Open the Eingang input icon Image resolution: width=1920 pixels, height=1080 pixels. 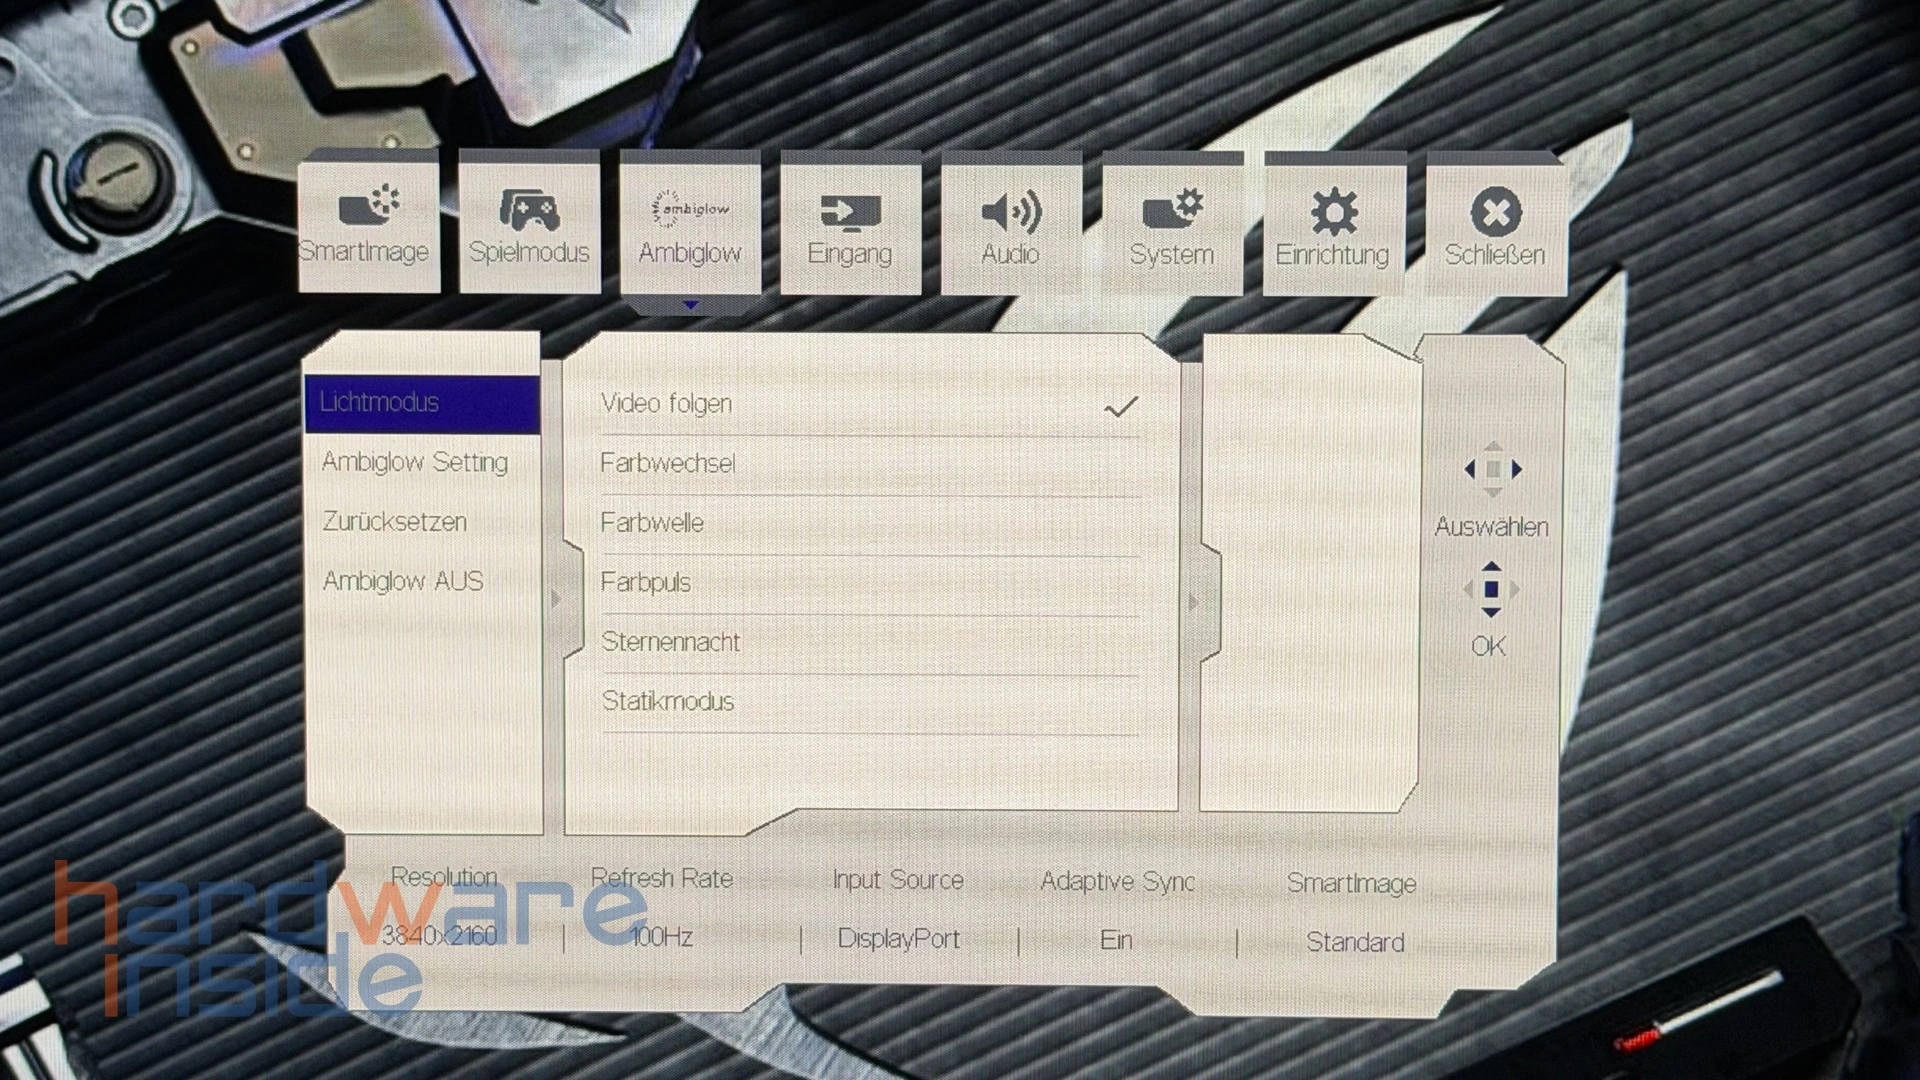pyautogui.click(x=850, y=211)
